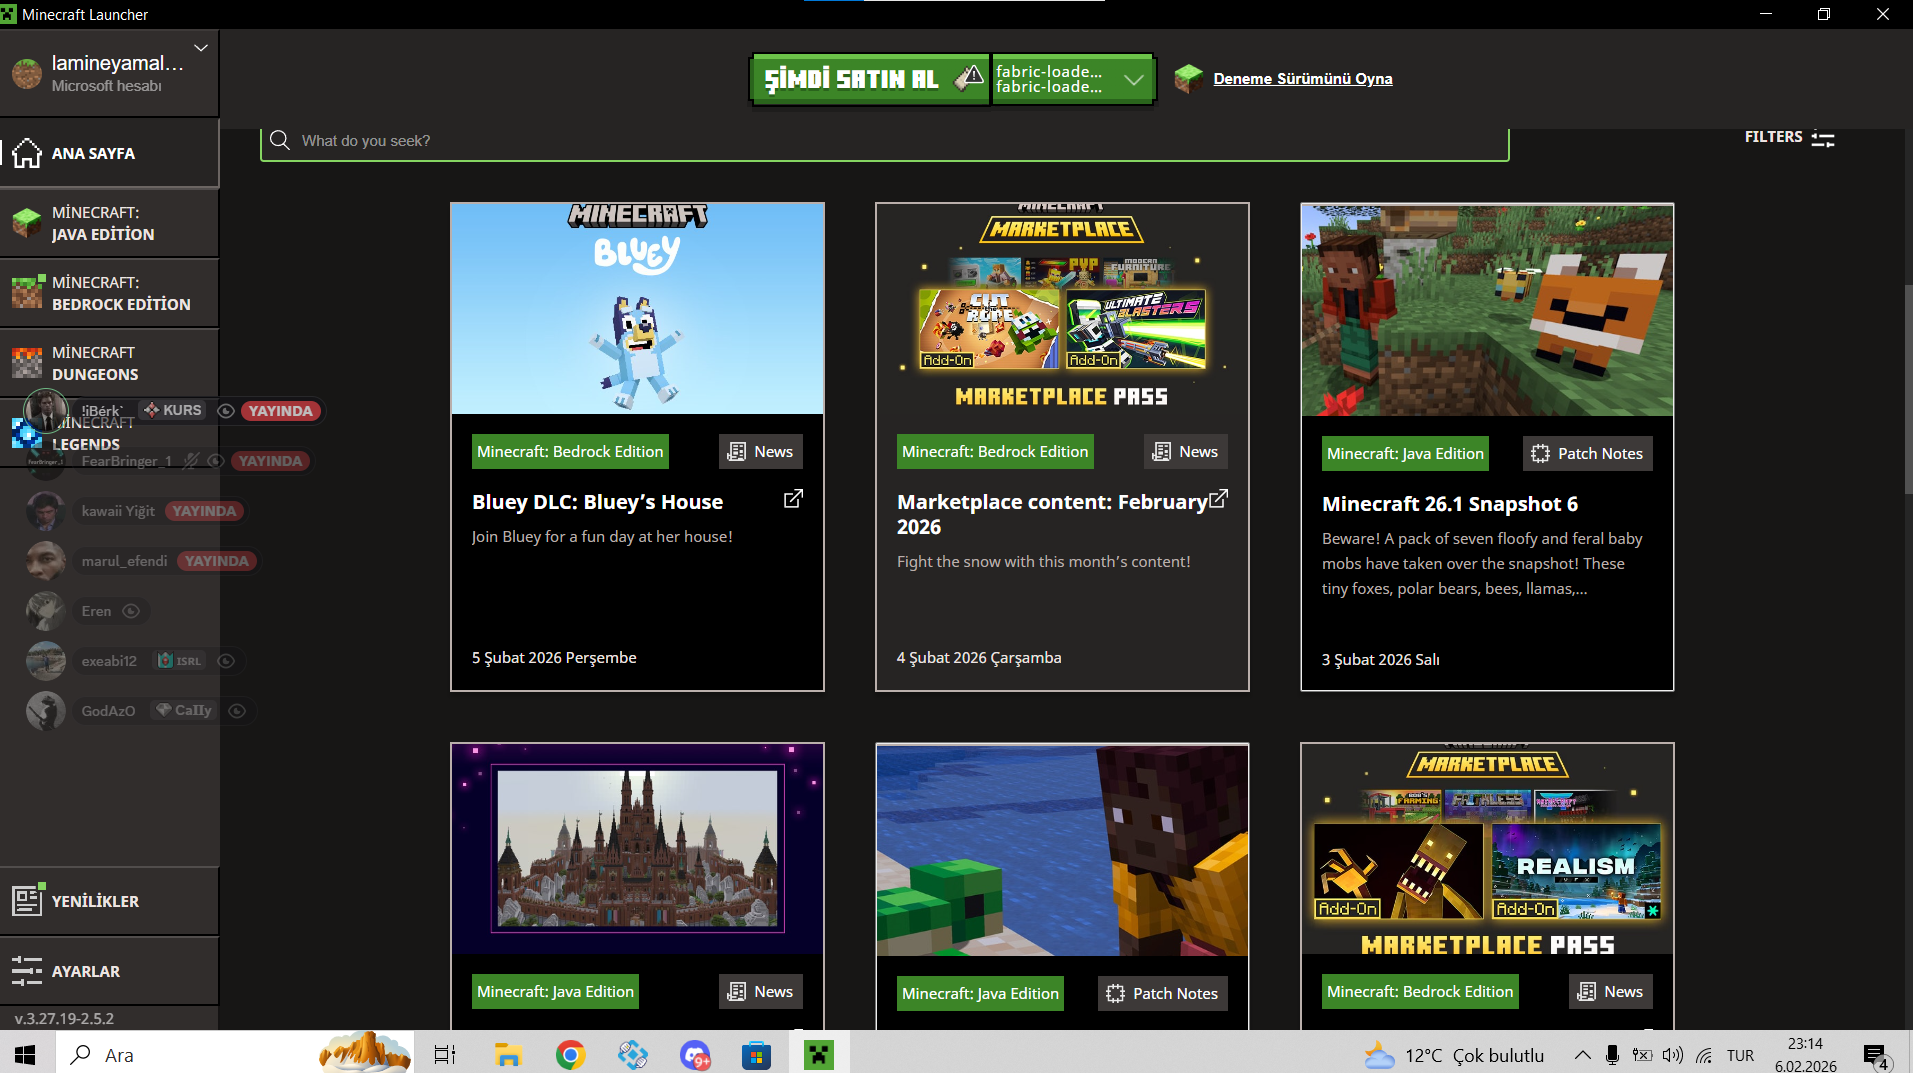This screenshot has width=1913, height=1073.
Task: Open the 'Bluey DLC: Bluey's House' title
Action: pos(597,502)
